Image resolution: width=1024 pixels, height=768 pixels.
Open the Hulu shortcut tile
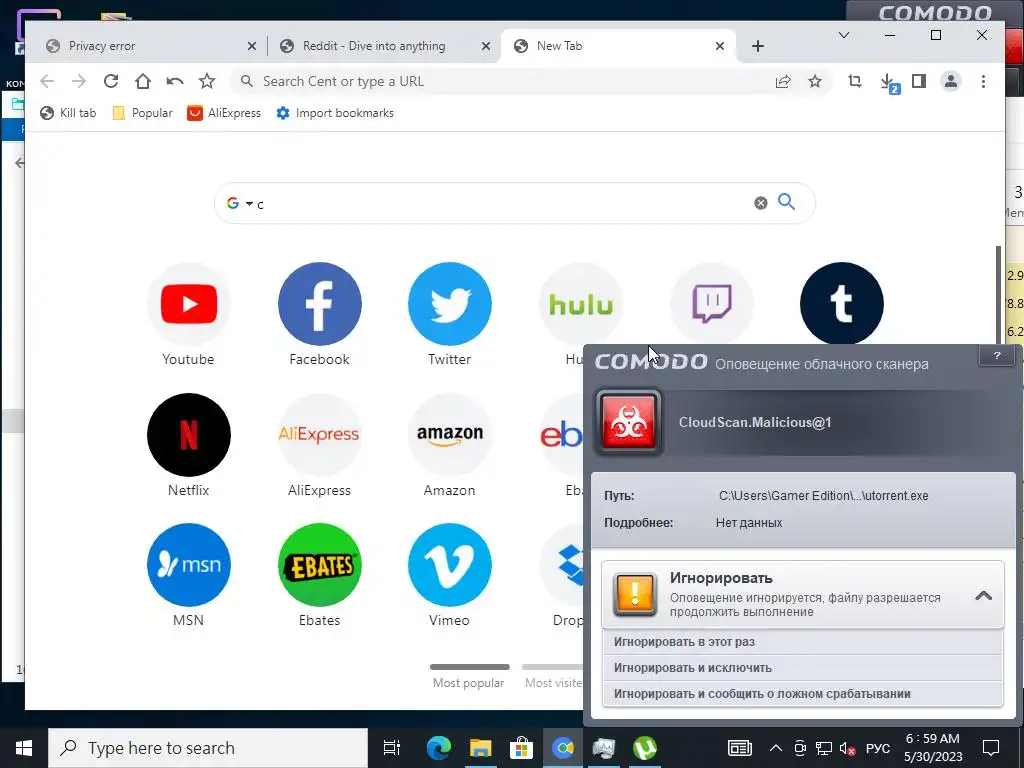pos(581,304)
